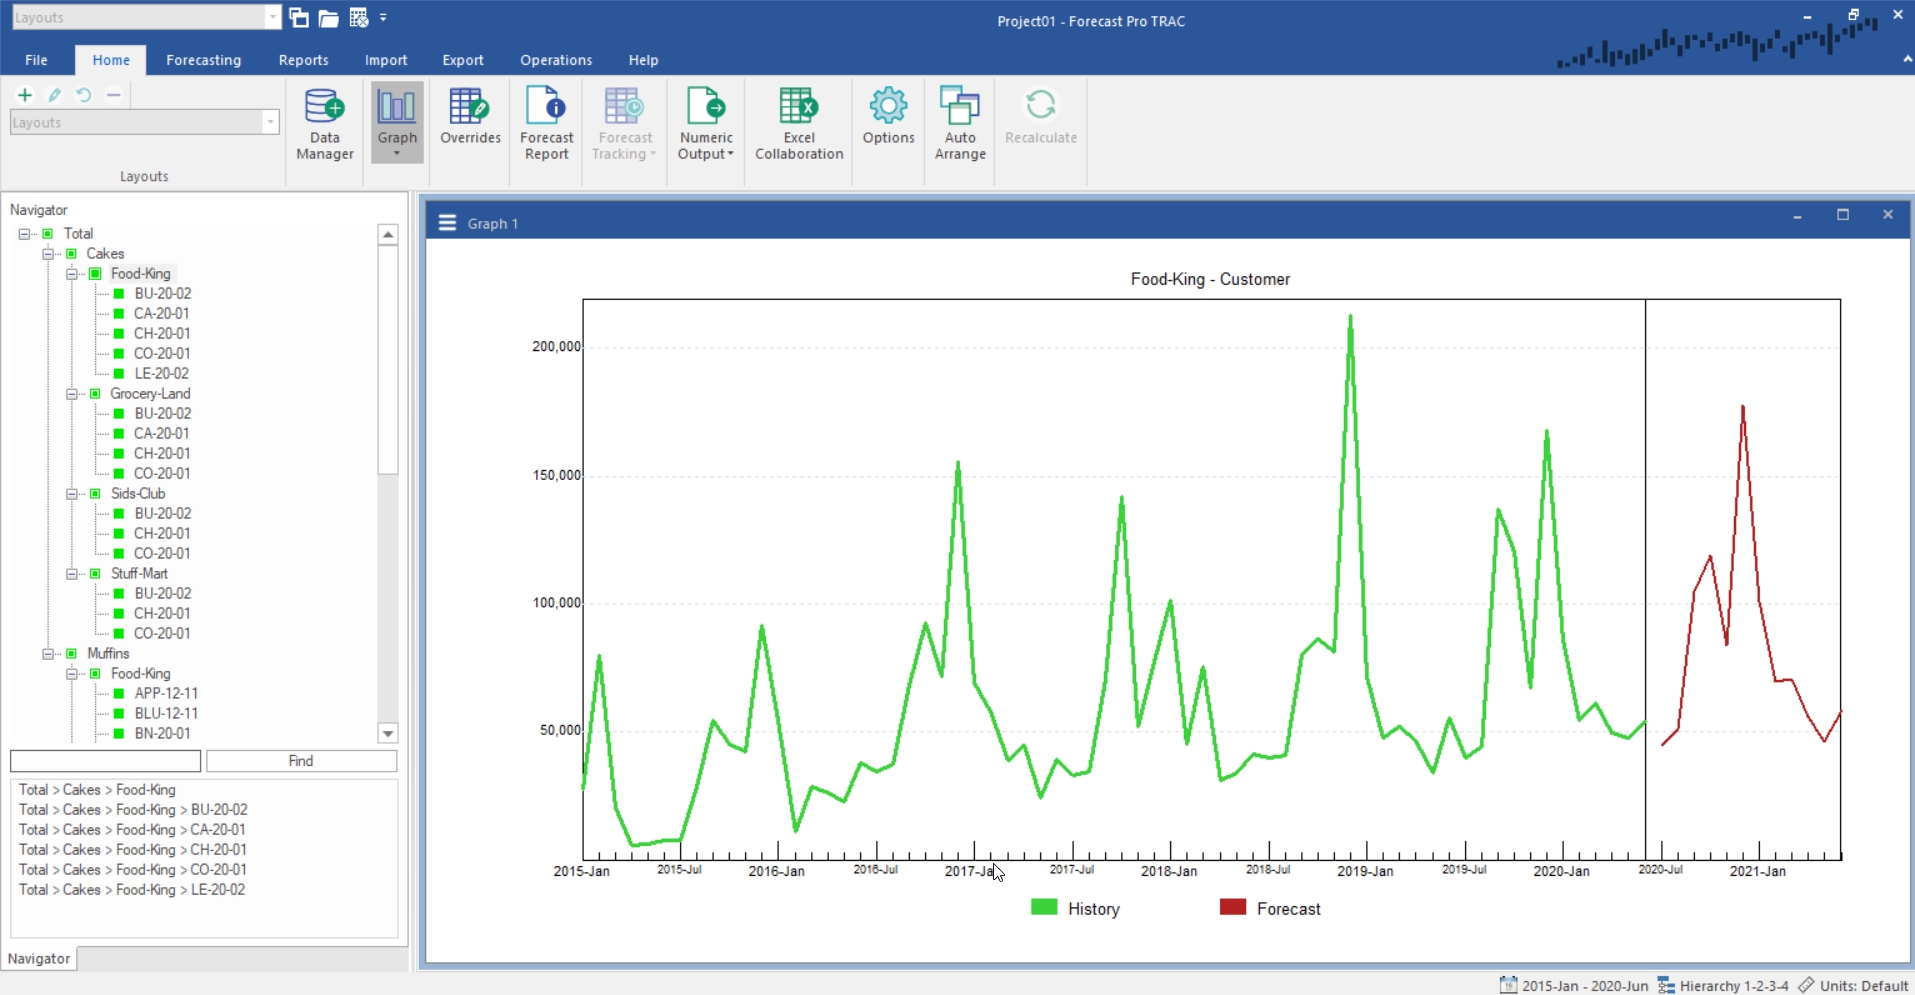Revert layout with the undo icon
The image size is (1915, 995).
(84, 95)
